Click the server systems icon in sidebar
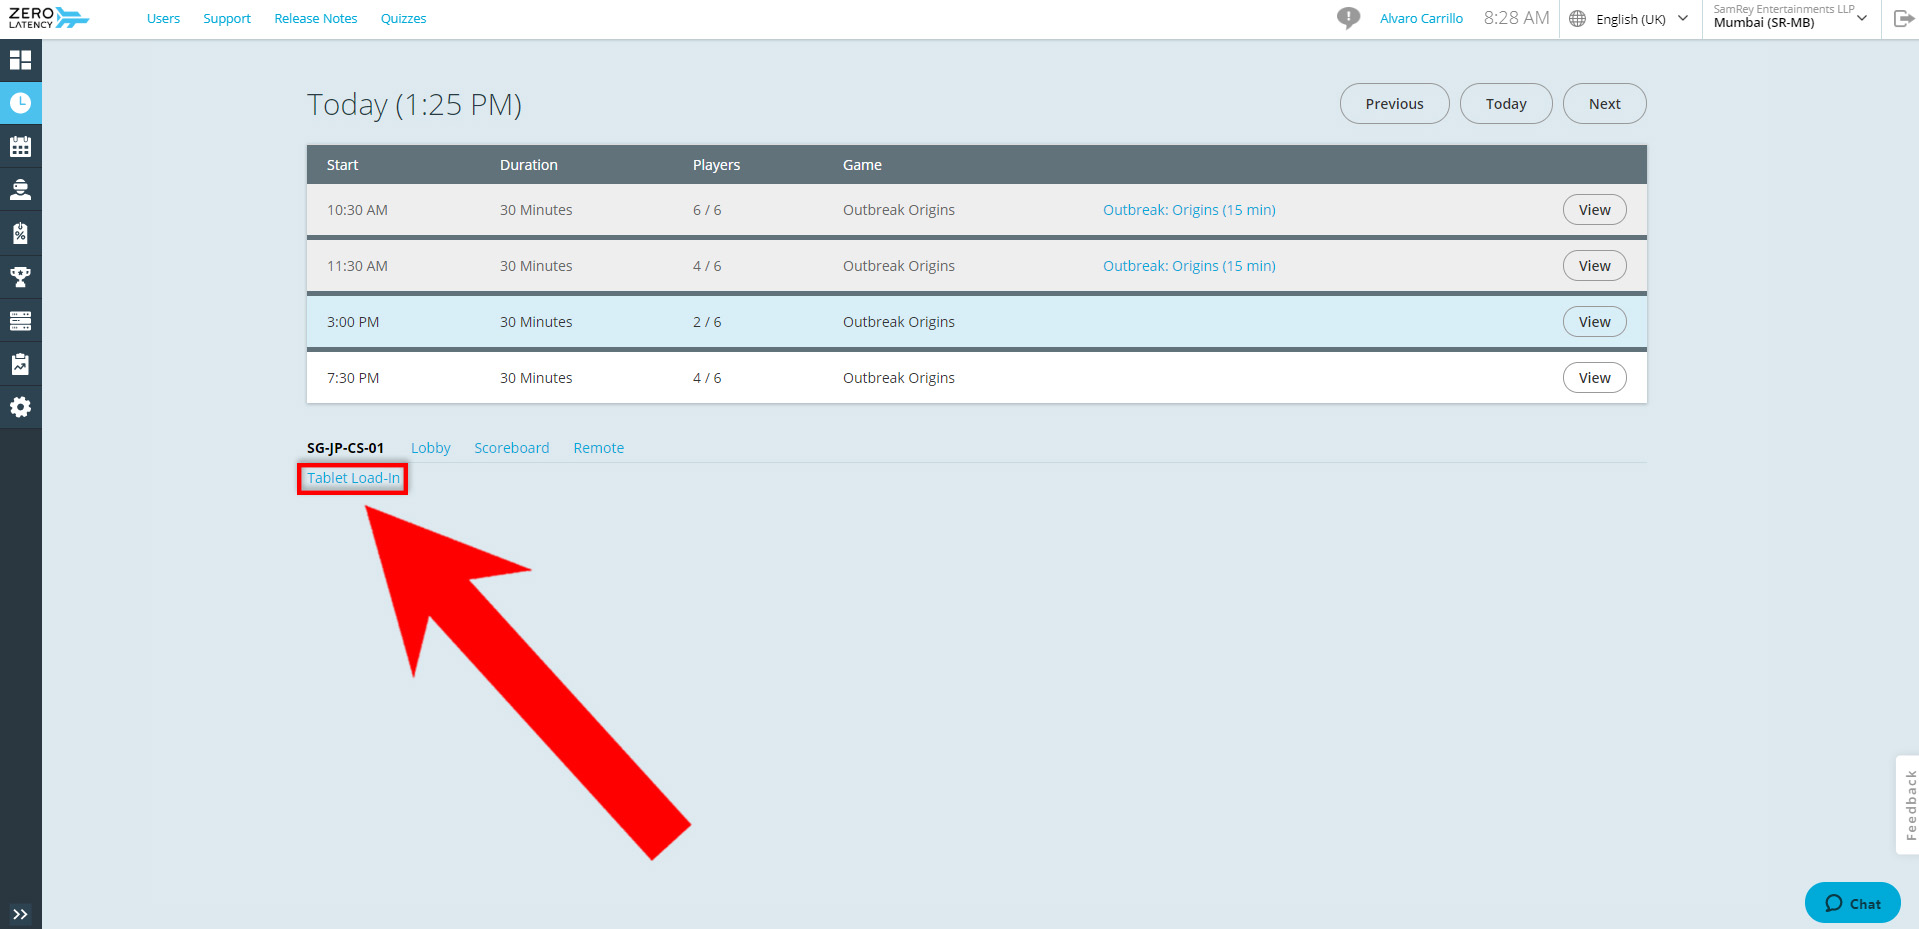The image size is (1919, 929). point(20,320)
